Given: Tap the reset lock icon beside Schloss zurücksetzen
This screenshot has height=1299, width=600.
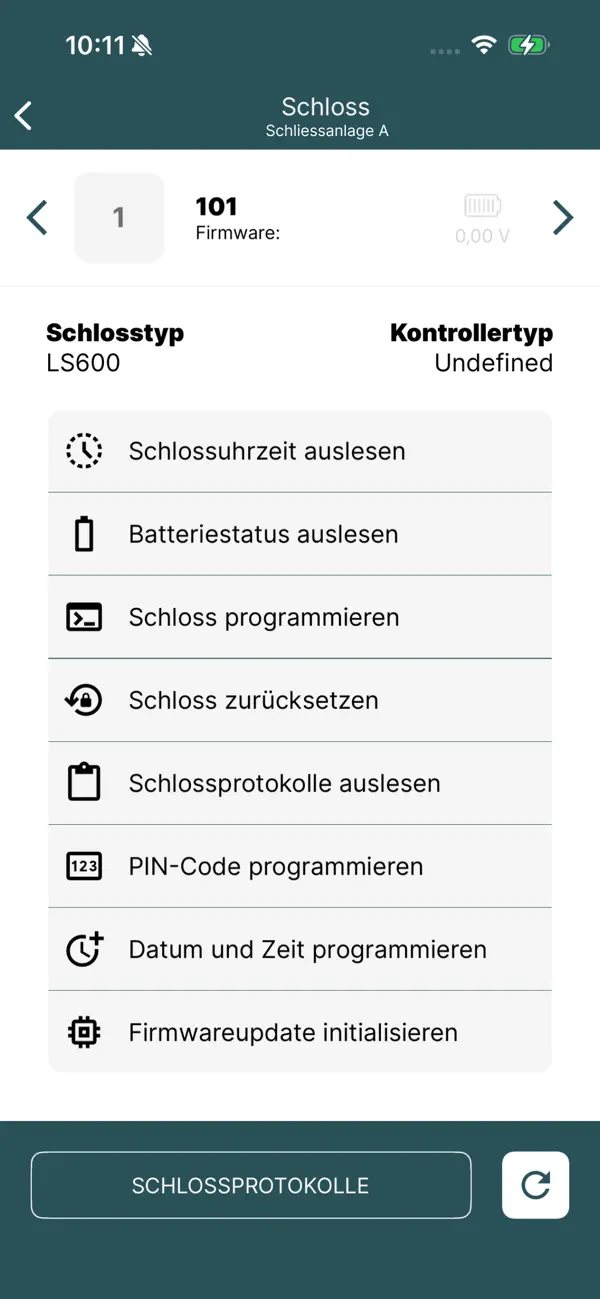Looking at the screenshot, I should 84,699.
